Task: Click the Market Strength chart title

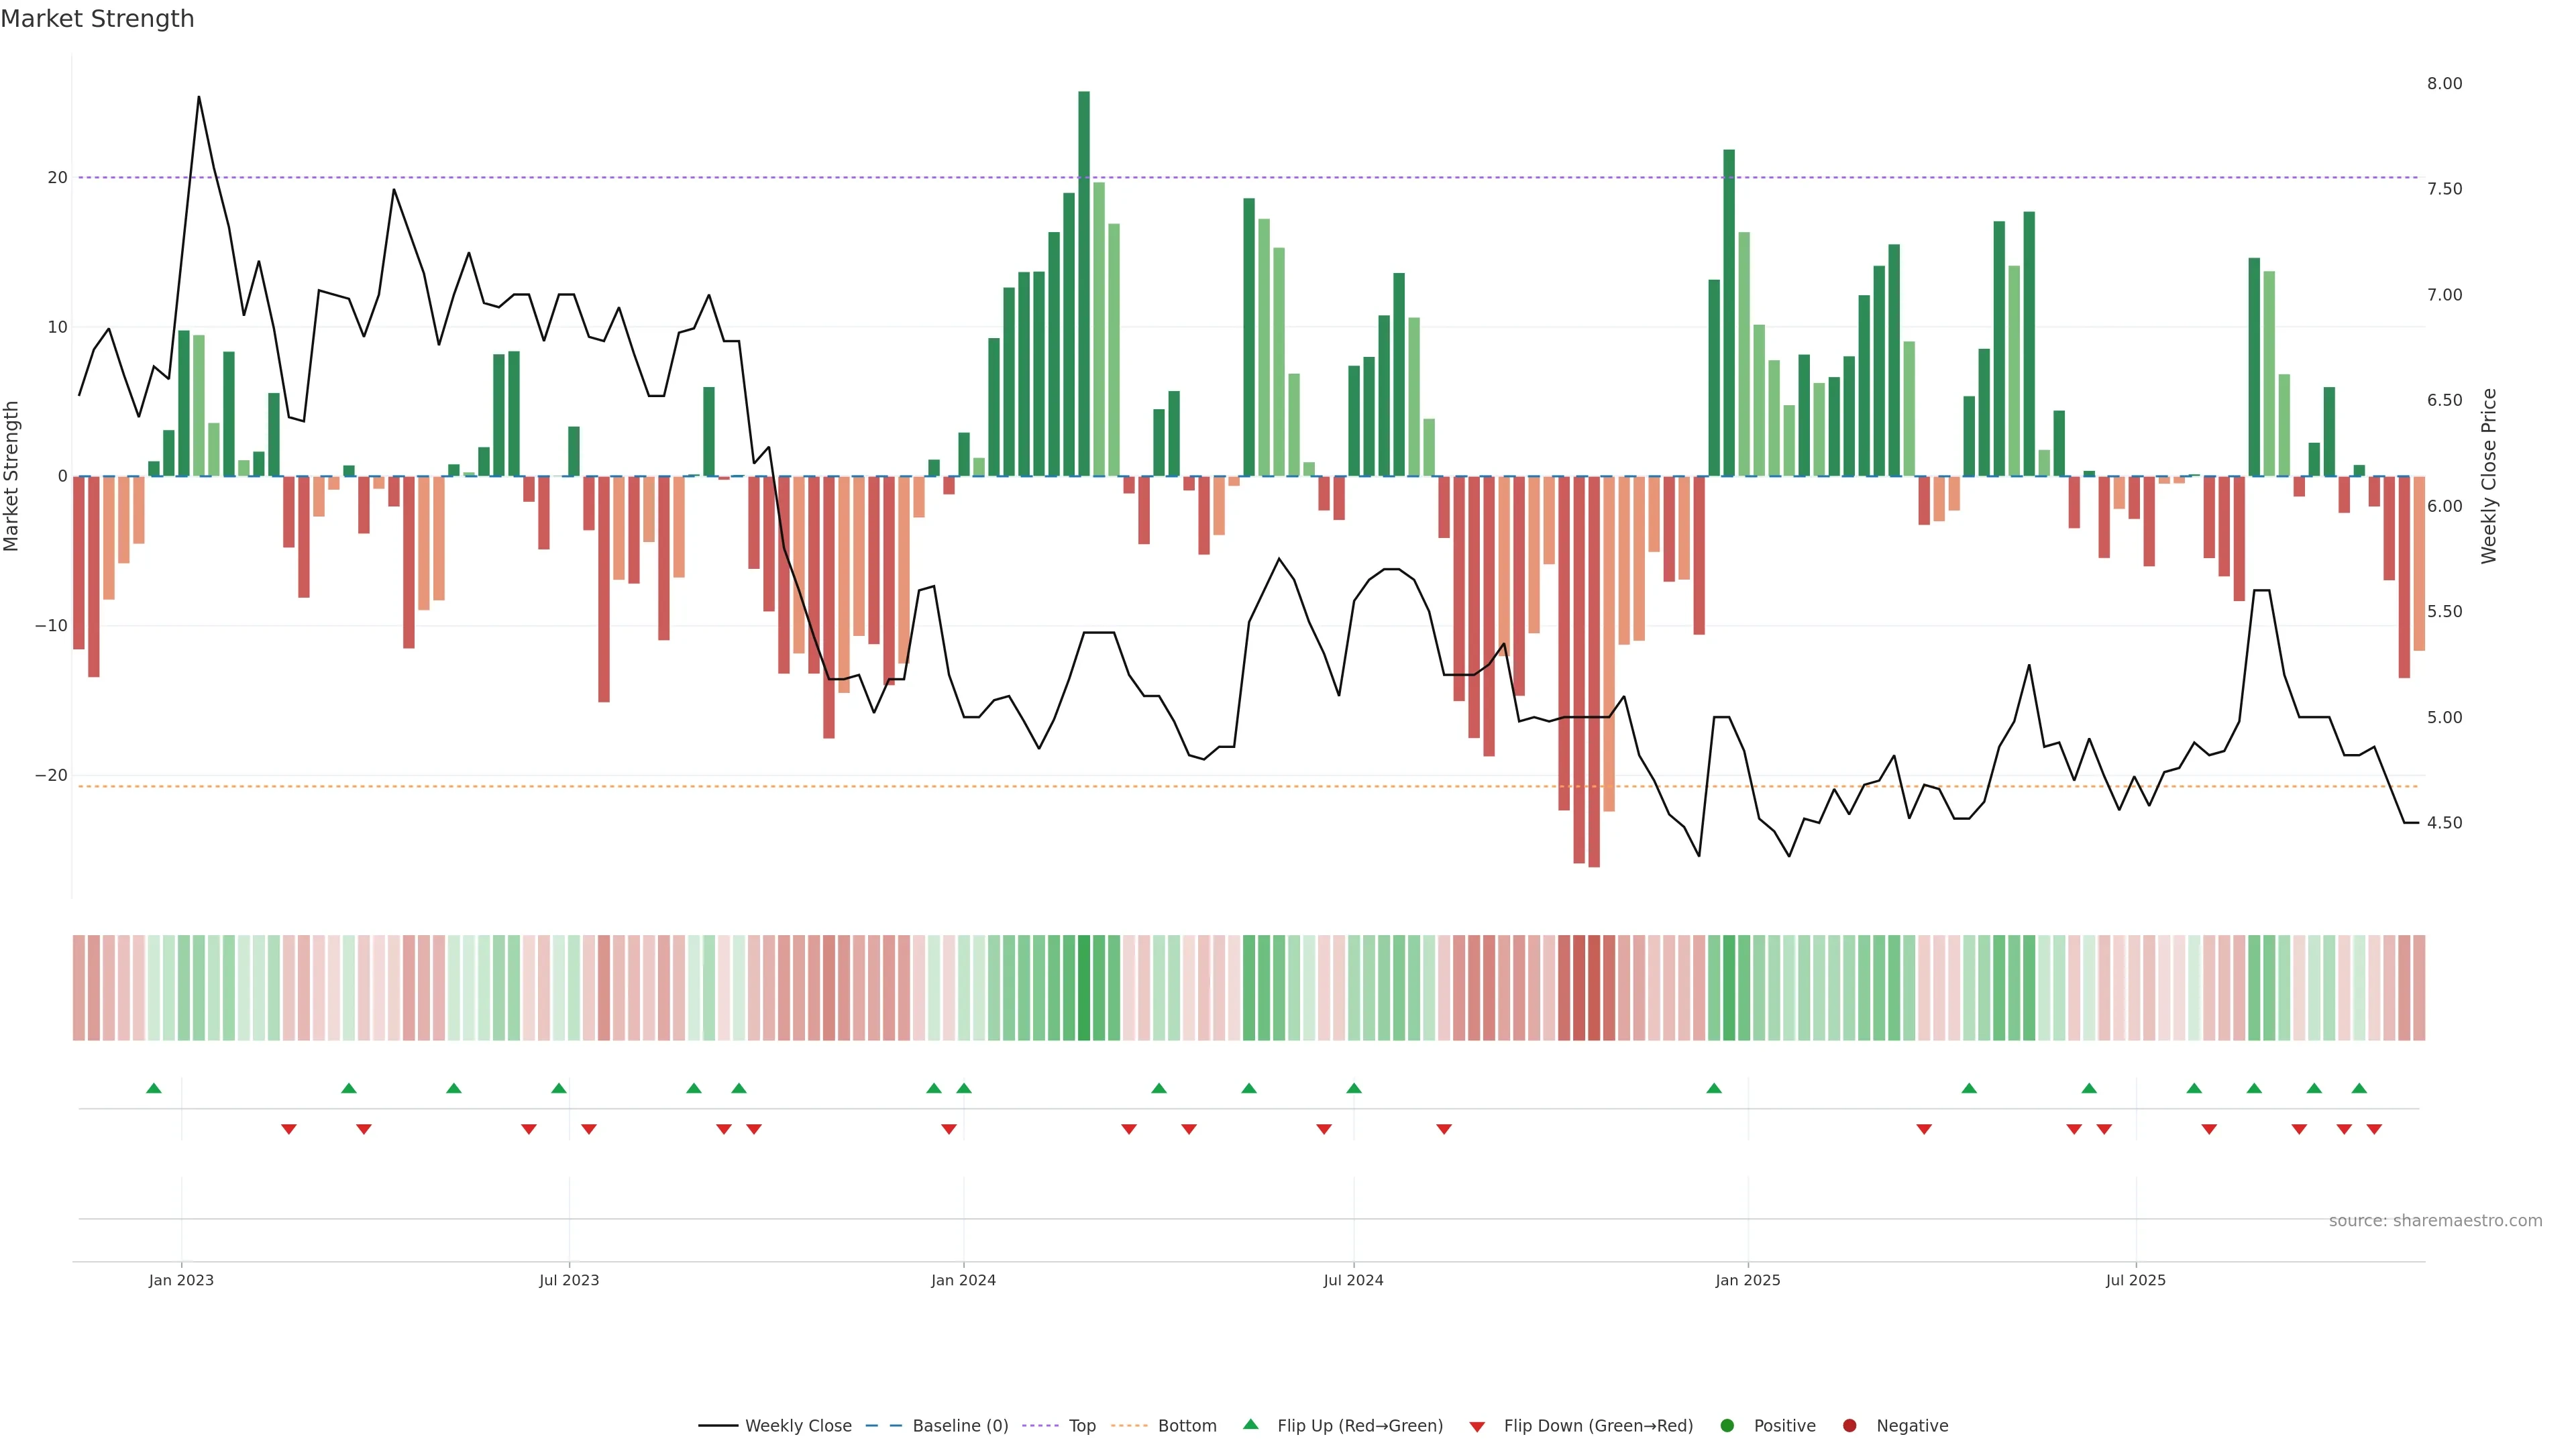Action: pos(97,19)
